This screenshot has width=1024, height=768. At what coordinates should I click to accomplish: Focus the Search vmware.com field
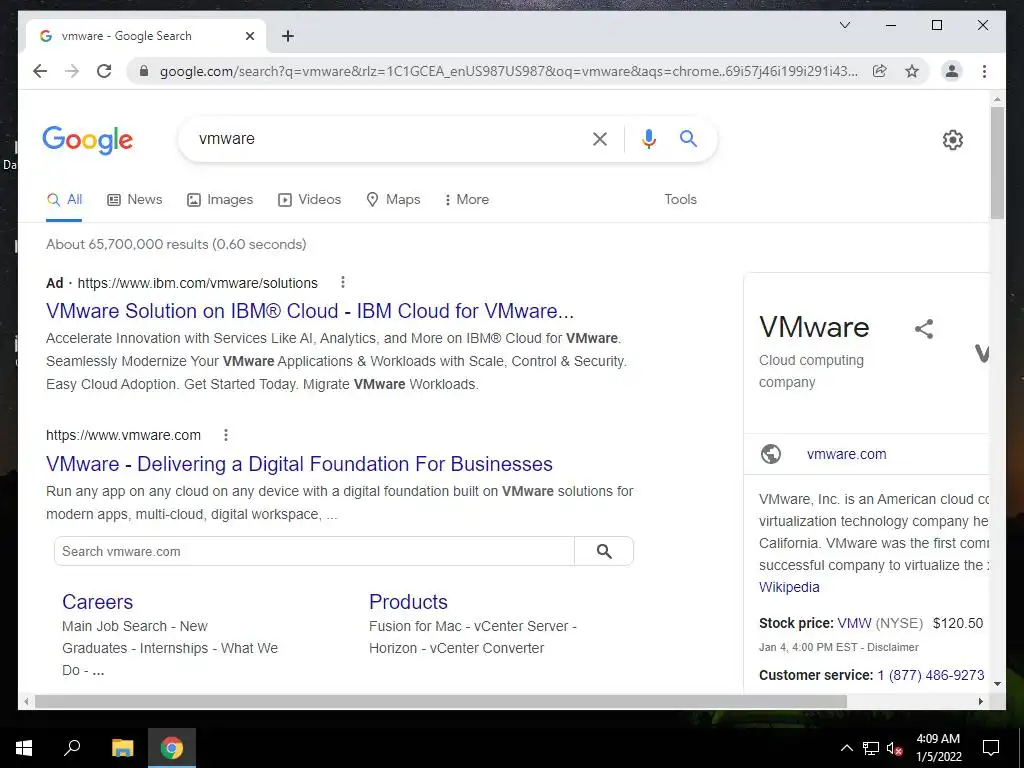coord(314,551)
